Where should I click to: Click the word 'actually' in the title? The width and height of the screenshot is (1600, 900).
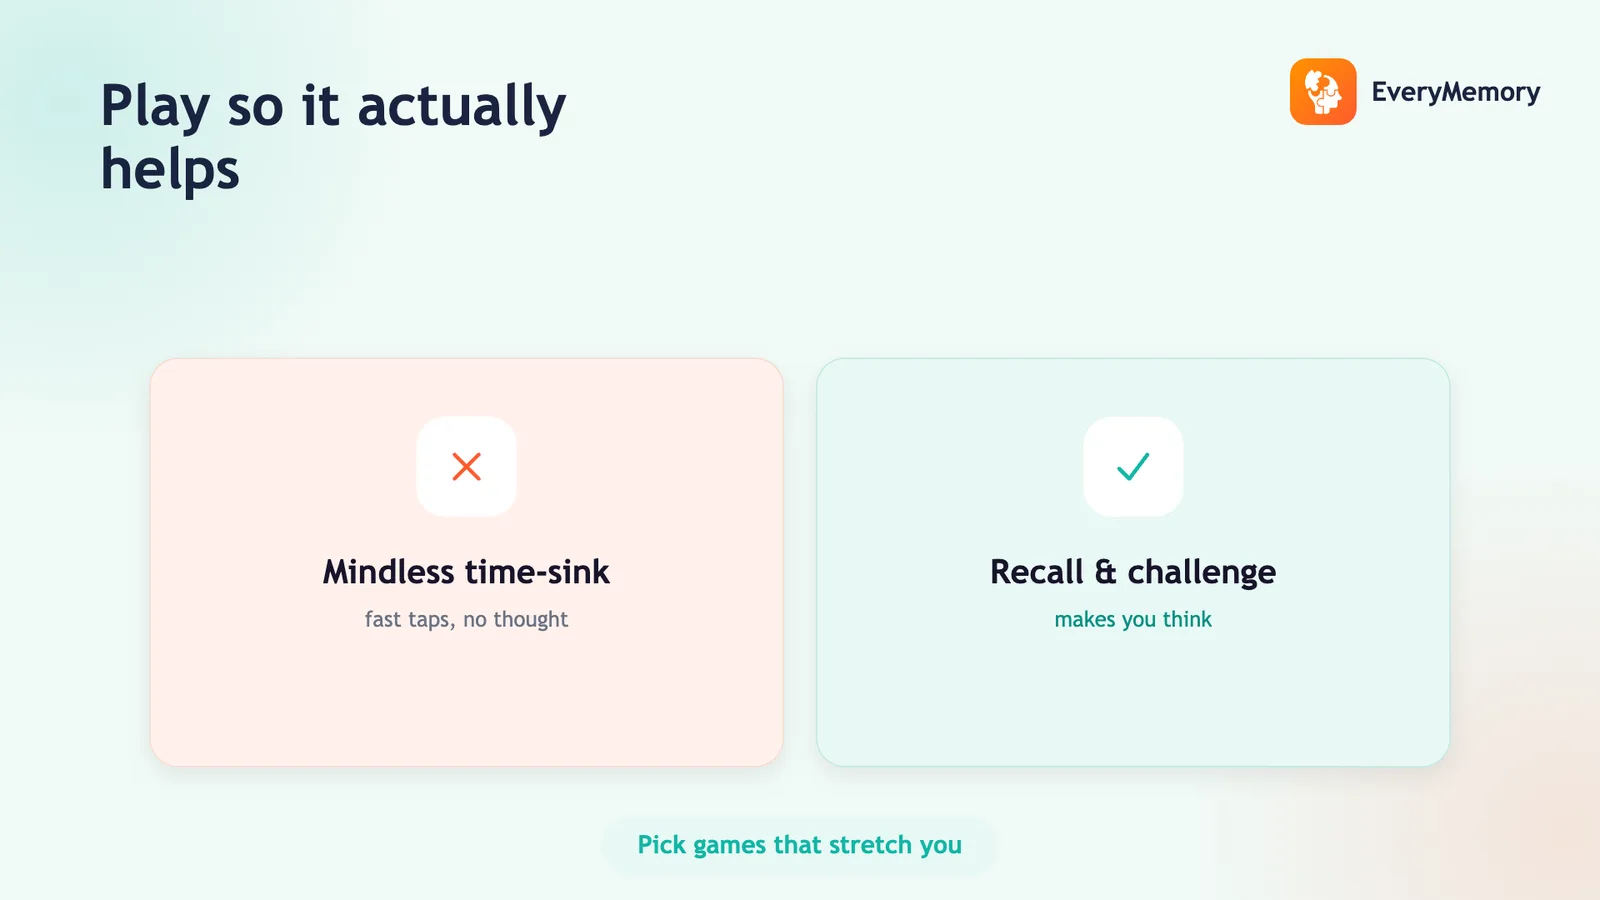tap(462, 106)
